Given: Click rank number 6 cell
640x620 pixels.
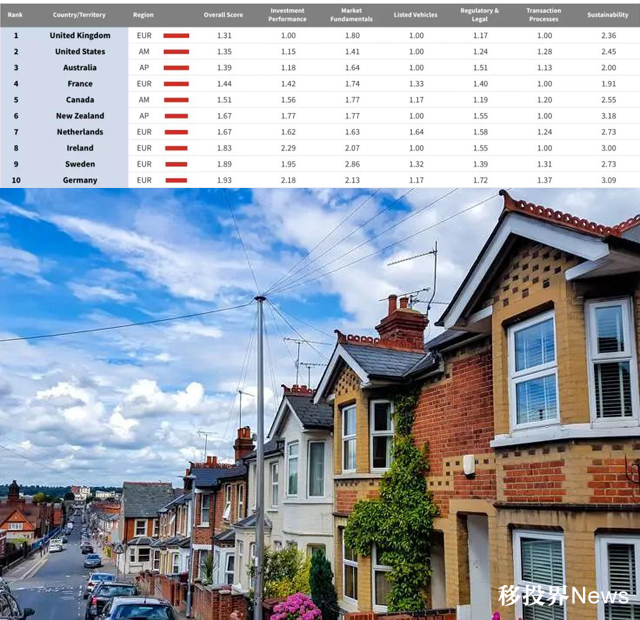Looking at the screenshot, I should coord(16,116).
